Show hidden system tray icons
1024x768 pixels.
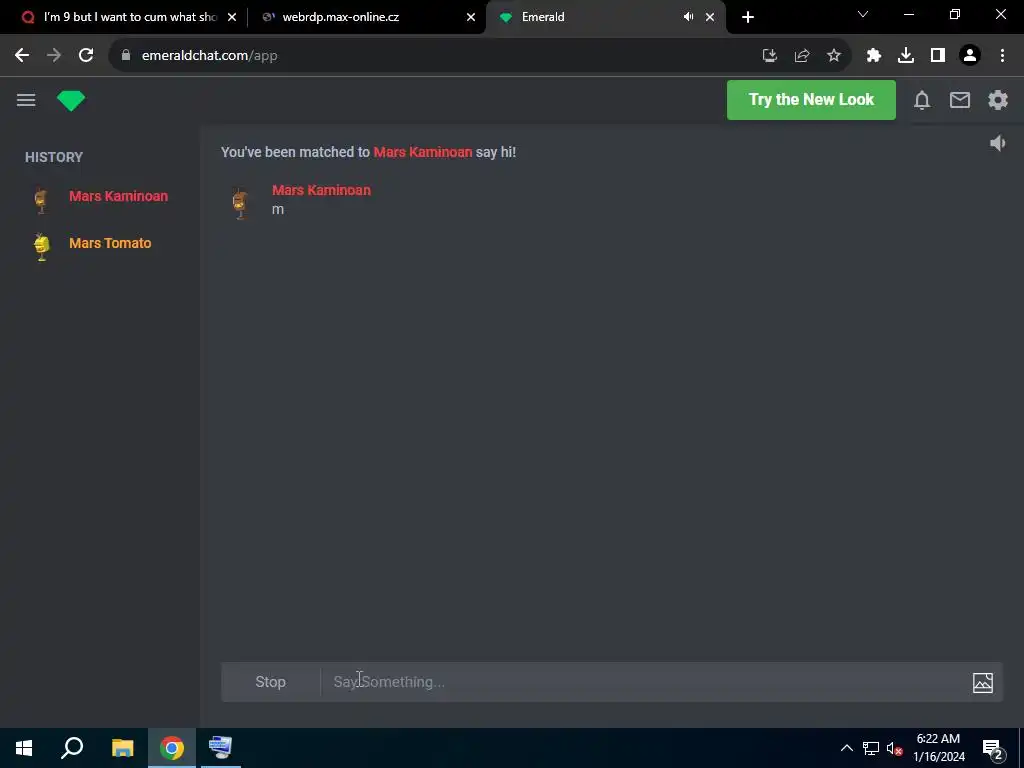846,748
